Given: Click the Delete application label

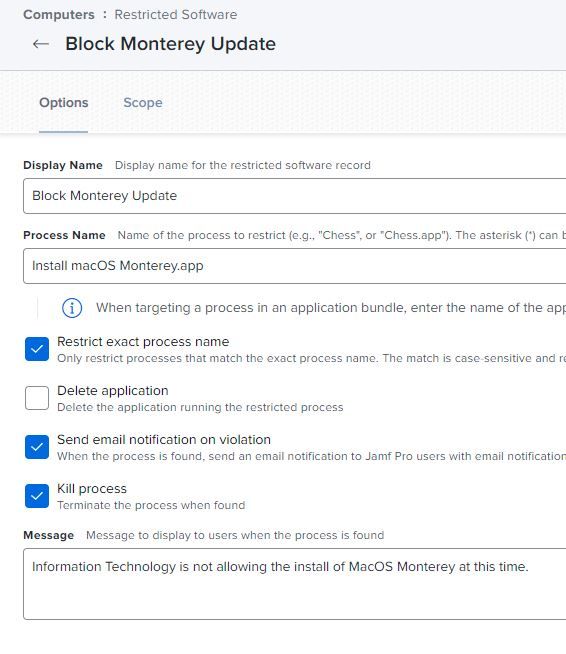Looking at the screenshot, I should [x=113, y=390].
